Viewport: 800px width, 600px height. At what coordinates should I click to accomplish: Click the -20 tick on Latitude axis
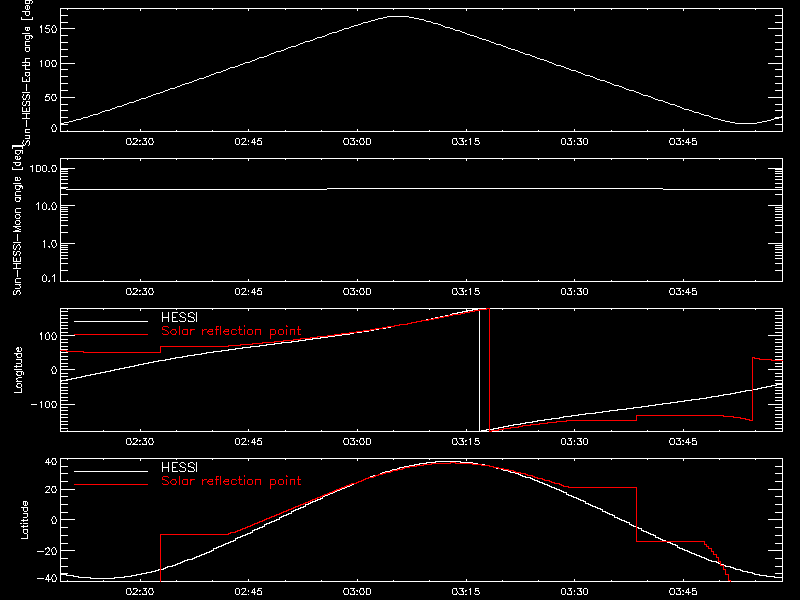[47, 551]
